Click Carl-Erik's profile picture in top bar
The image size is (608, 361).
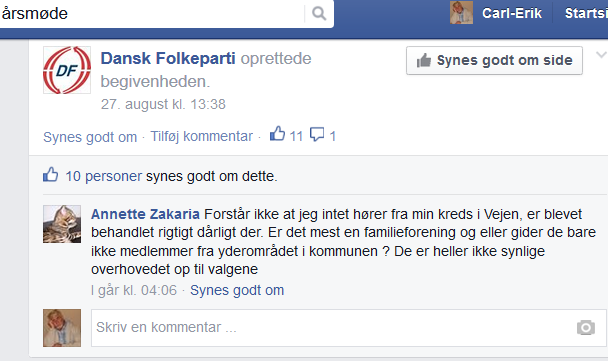[461, 12]
